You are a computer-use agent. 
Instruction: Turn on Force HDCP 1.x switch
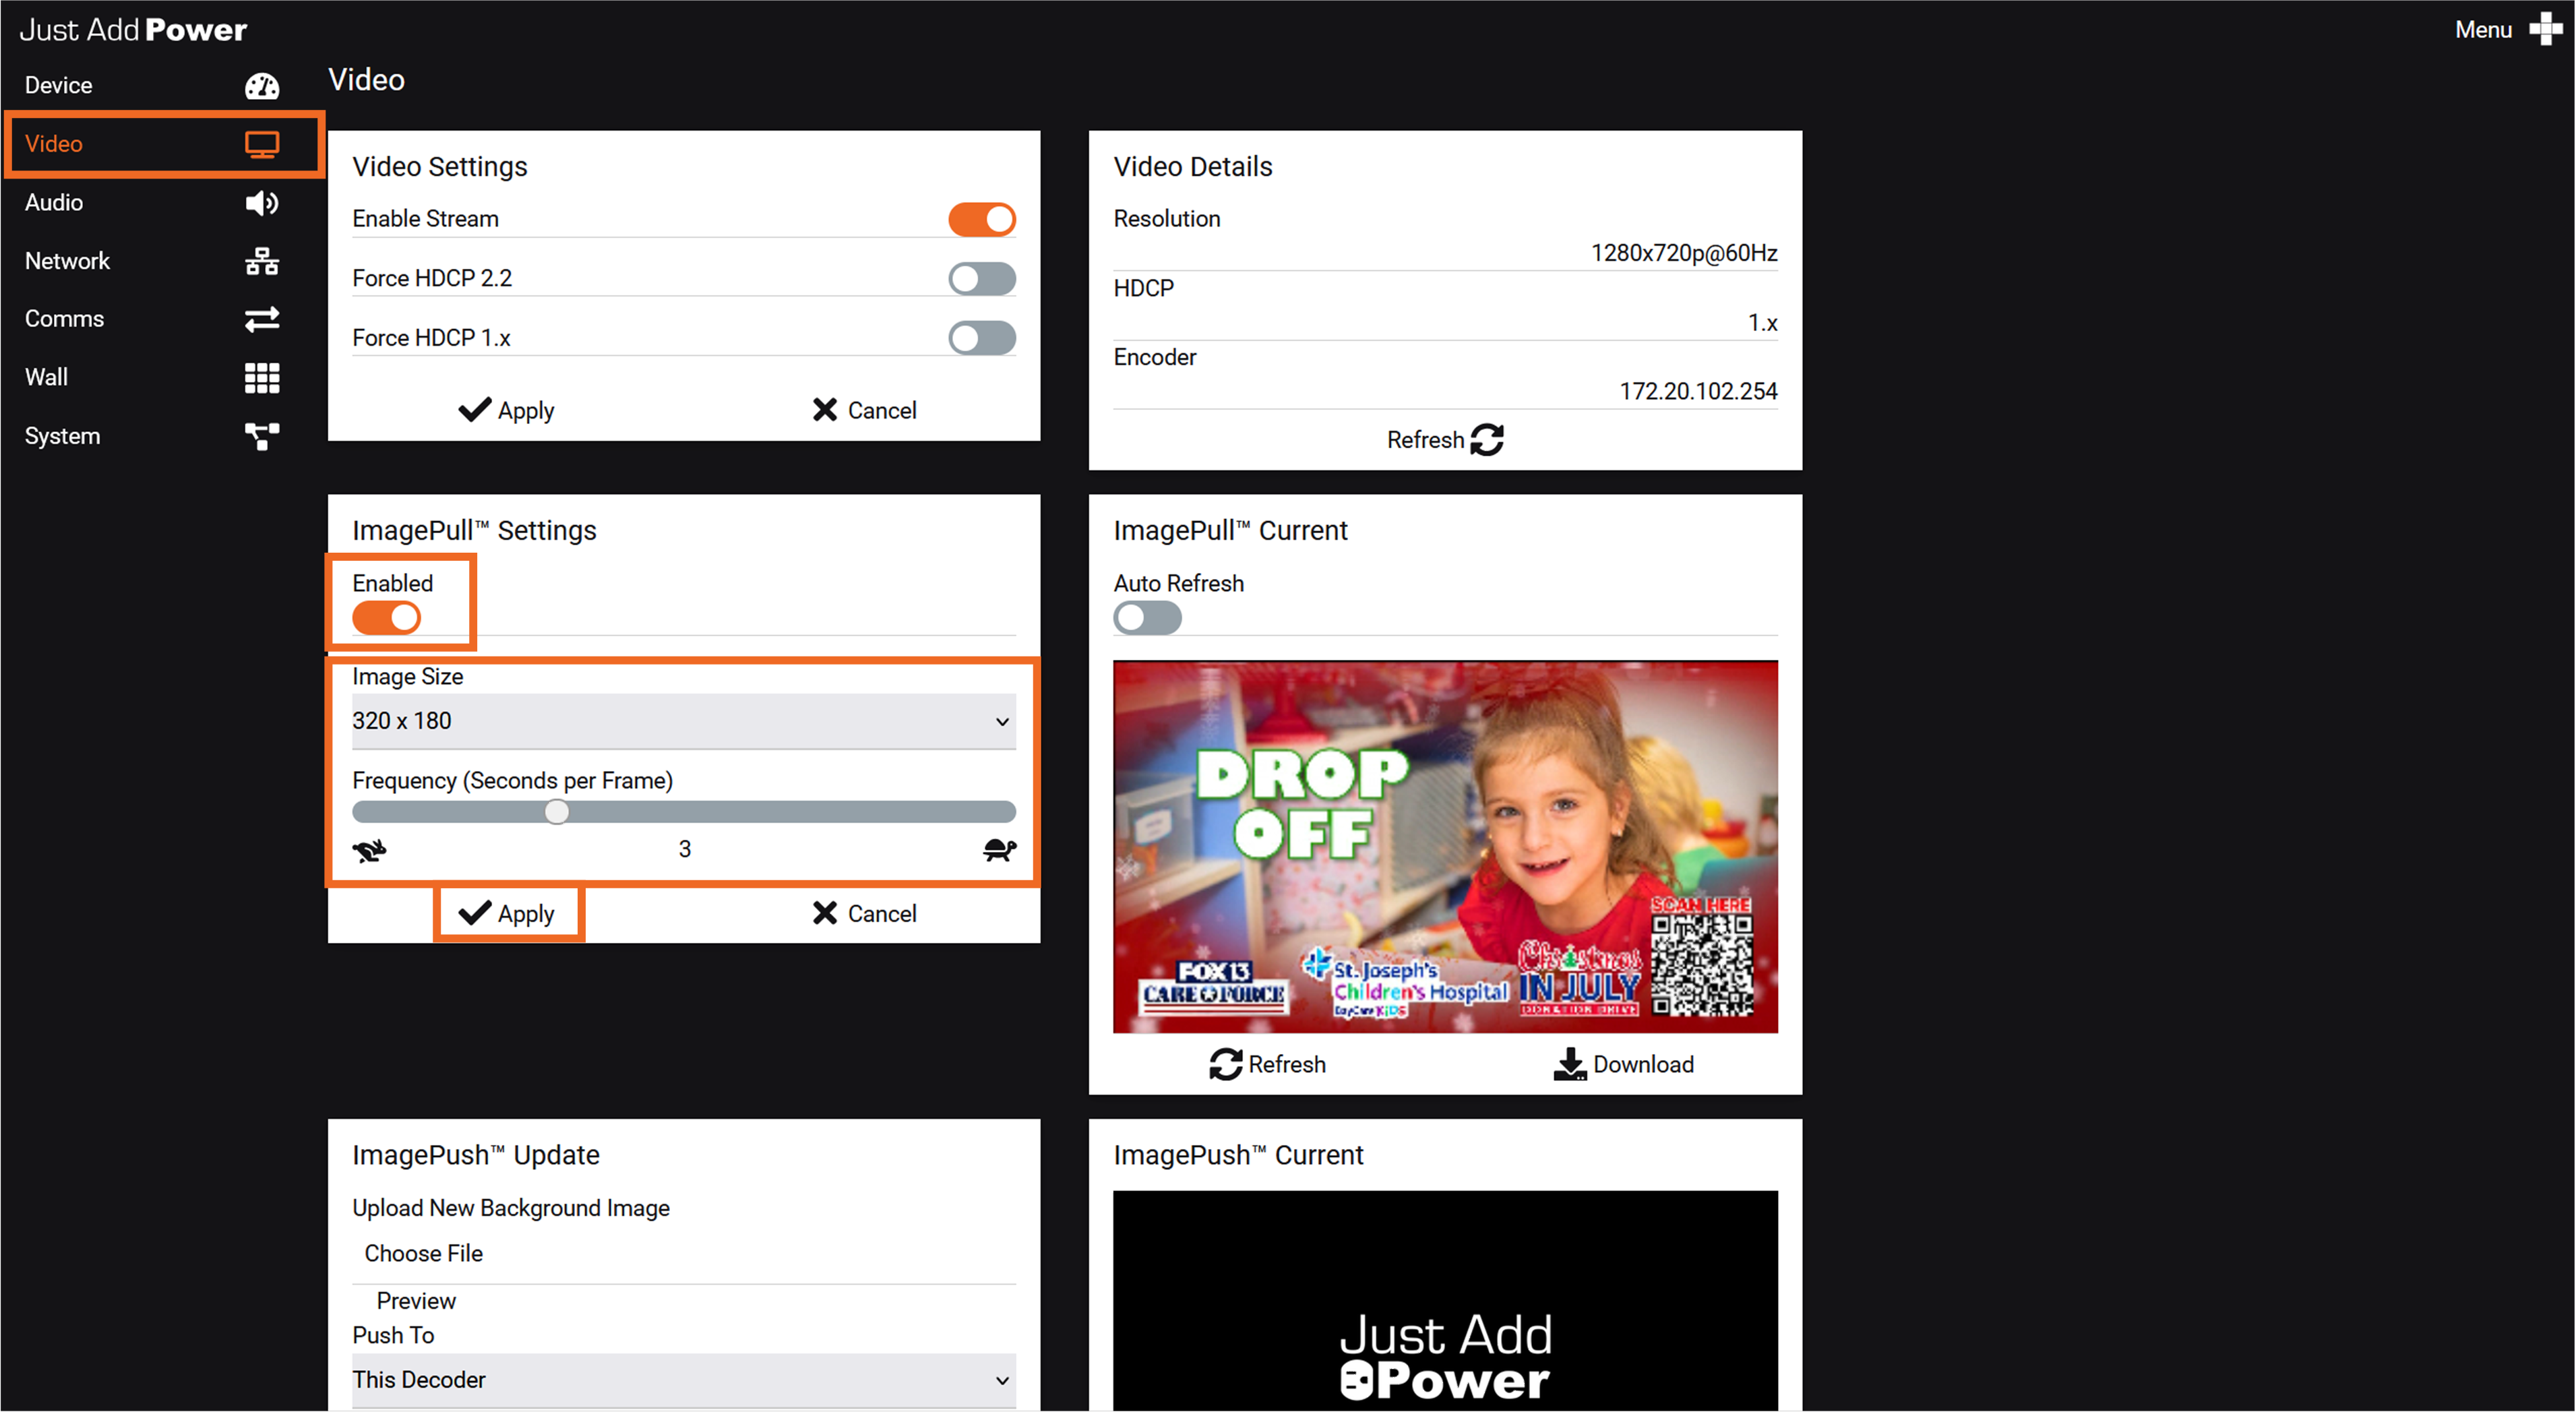pyautogui.click(x=982, y=338)
